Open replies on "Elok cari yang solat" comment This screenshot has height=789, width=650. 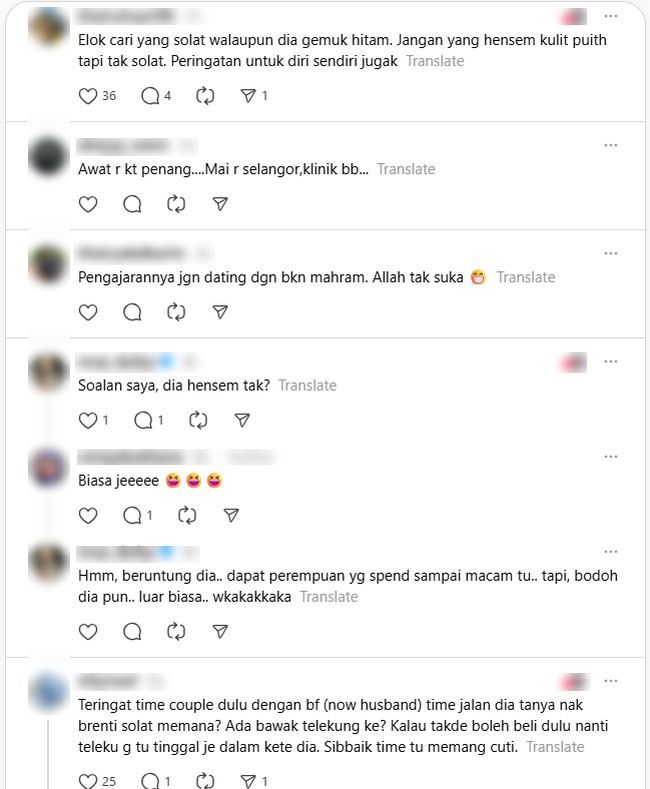[150, 96]
